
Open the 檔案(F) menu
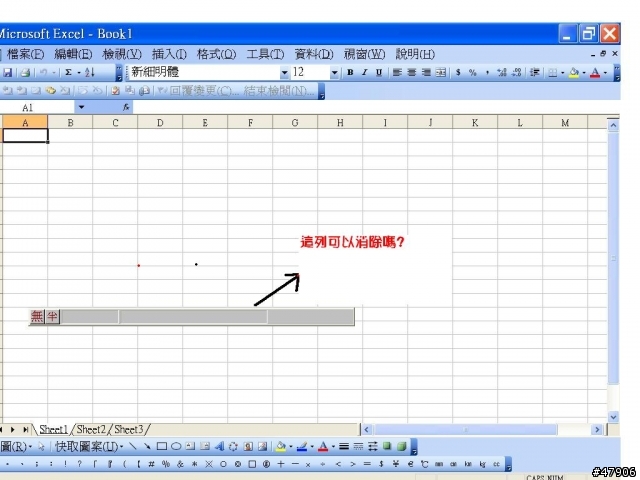[x=25, y=54]
